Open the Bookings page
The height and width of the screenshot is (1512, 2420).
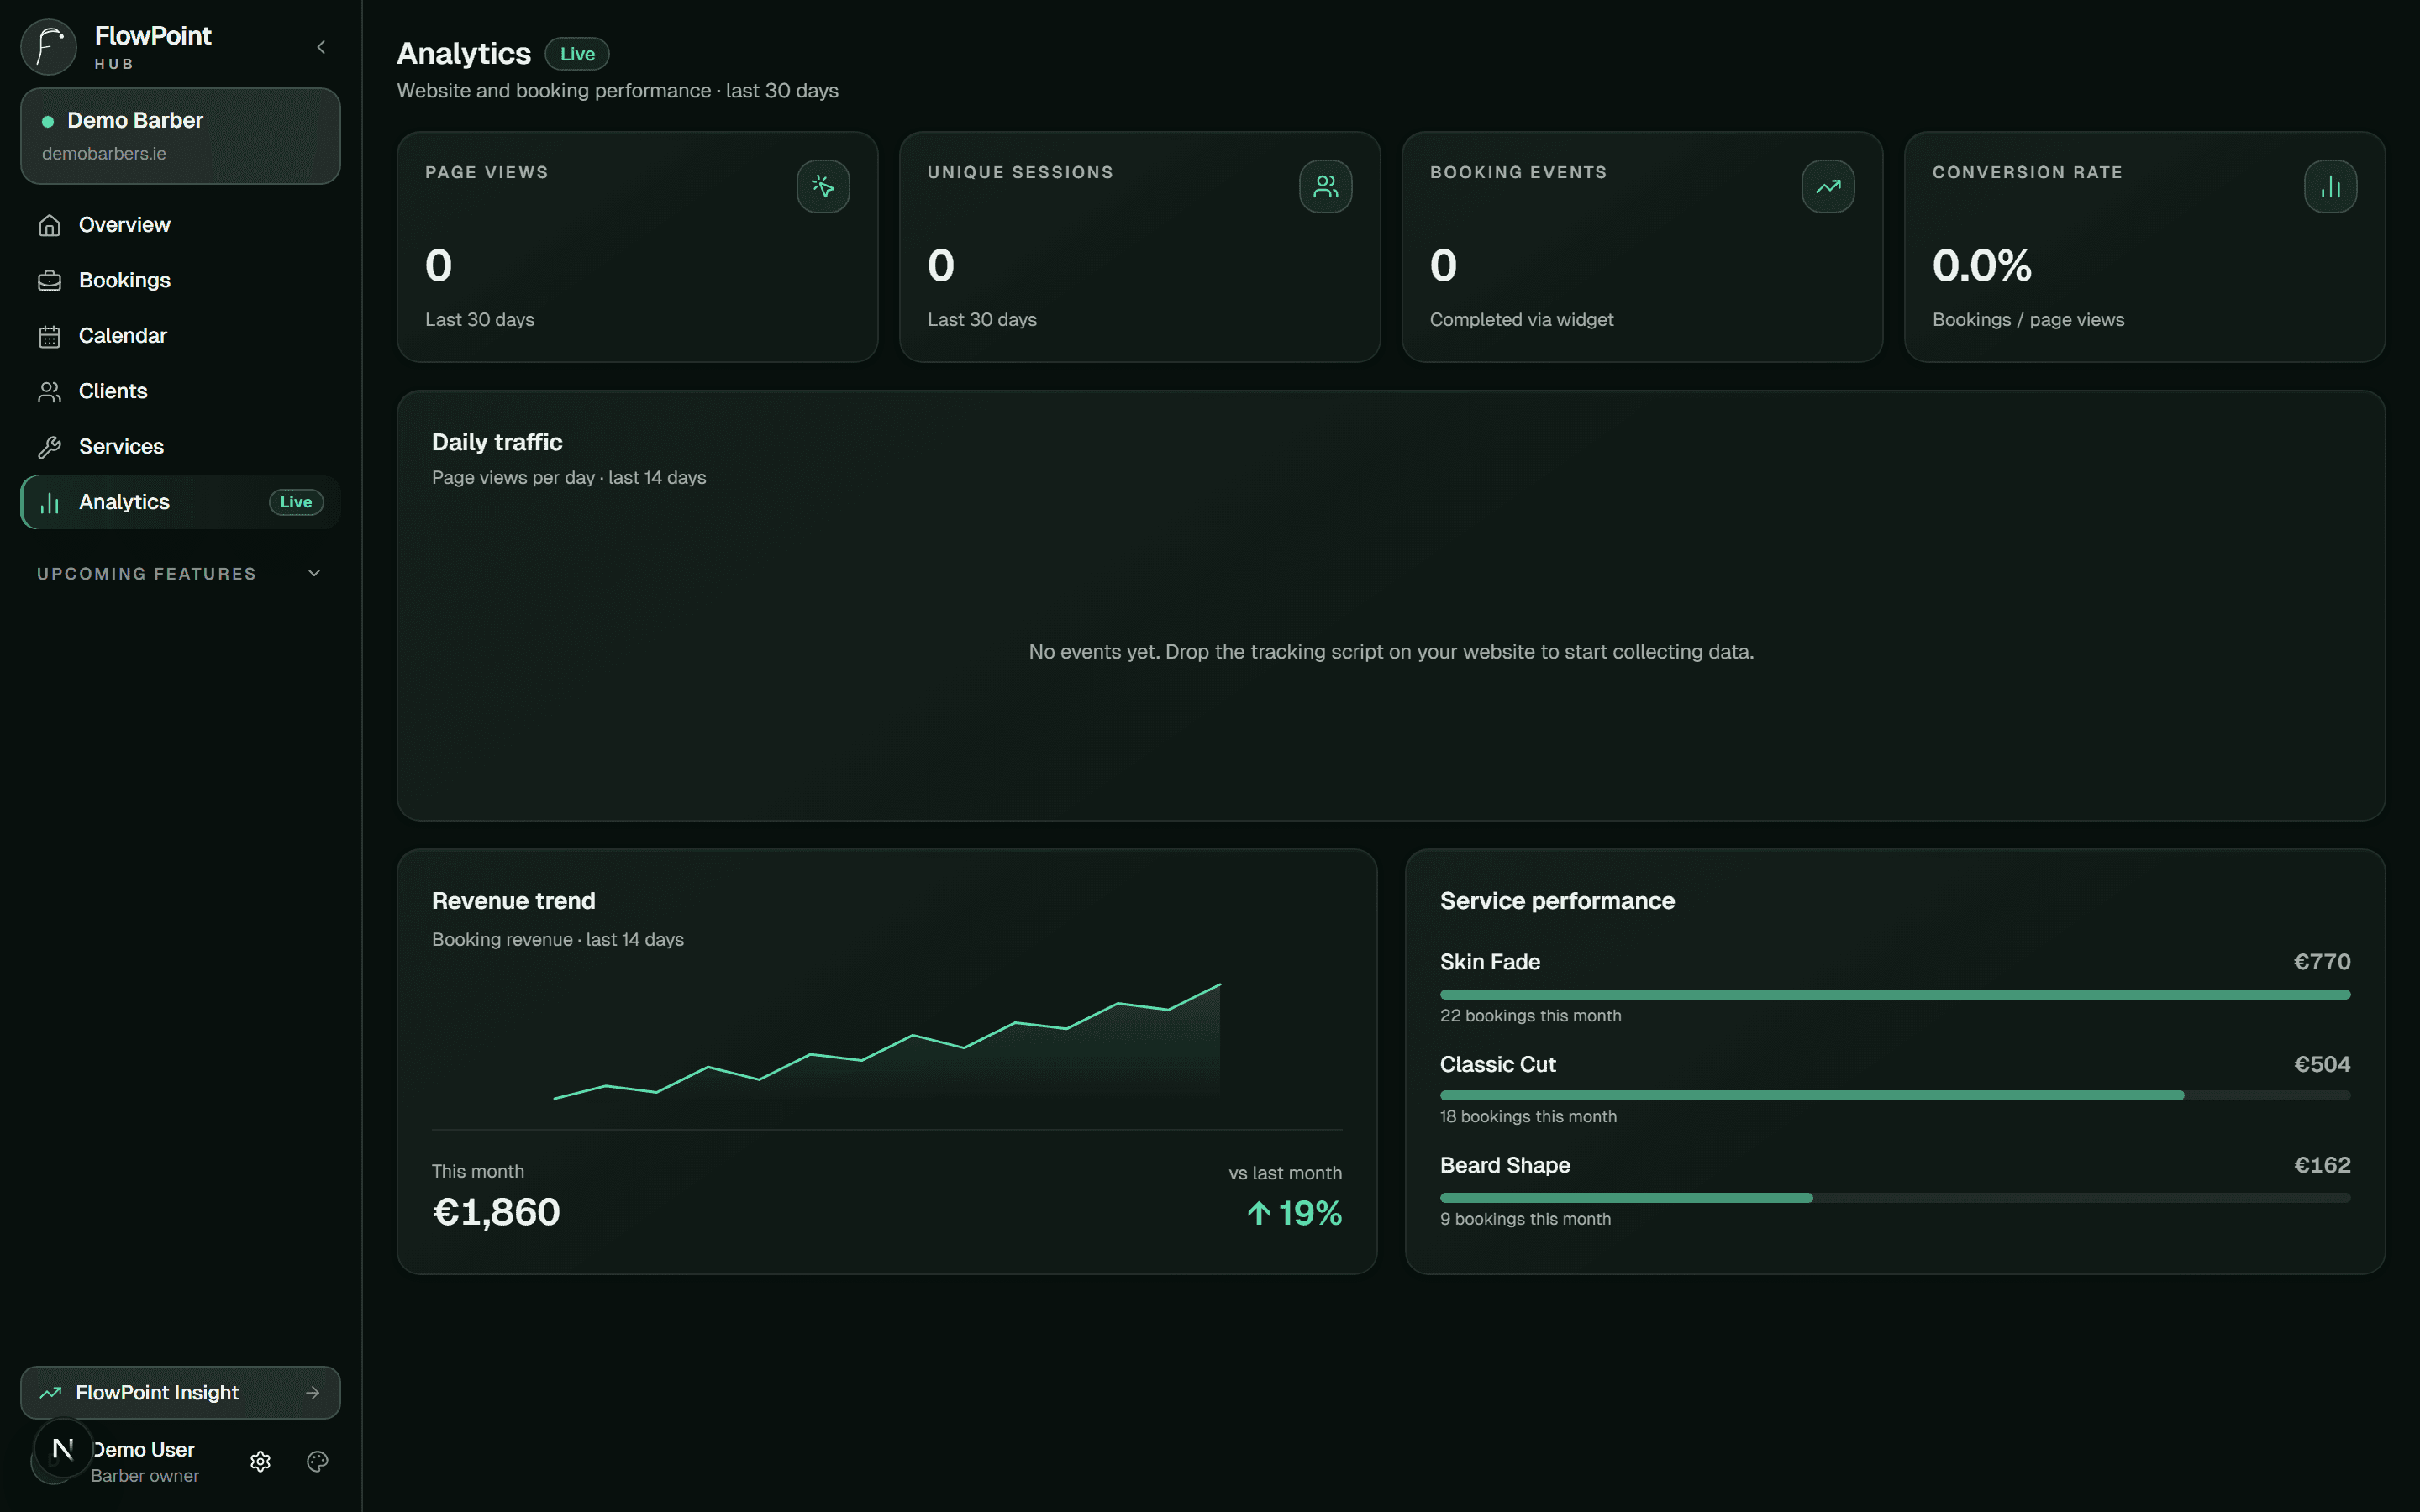180,280
